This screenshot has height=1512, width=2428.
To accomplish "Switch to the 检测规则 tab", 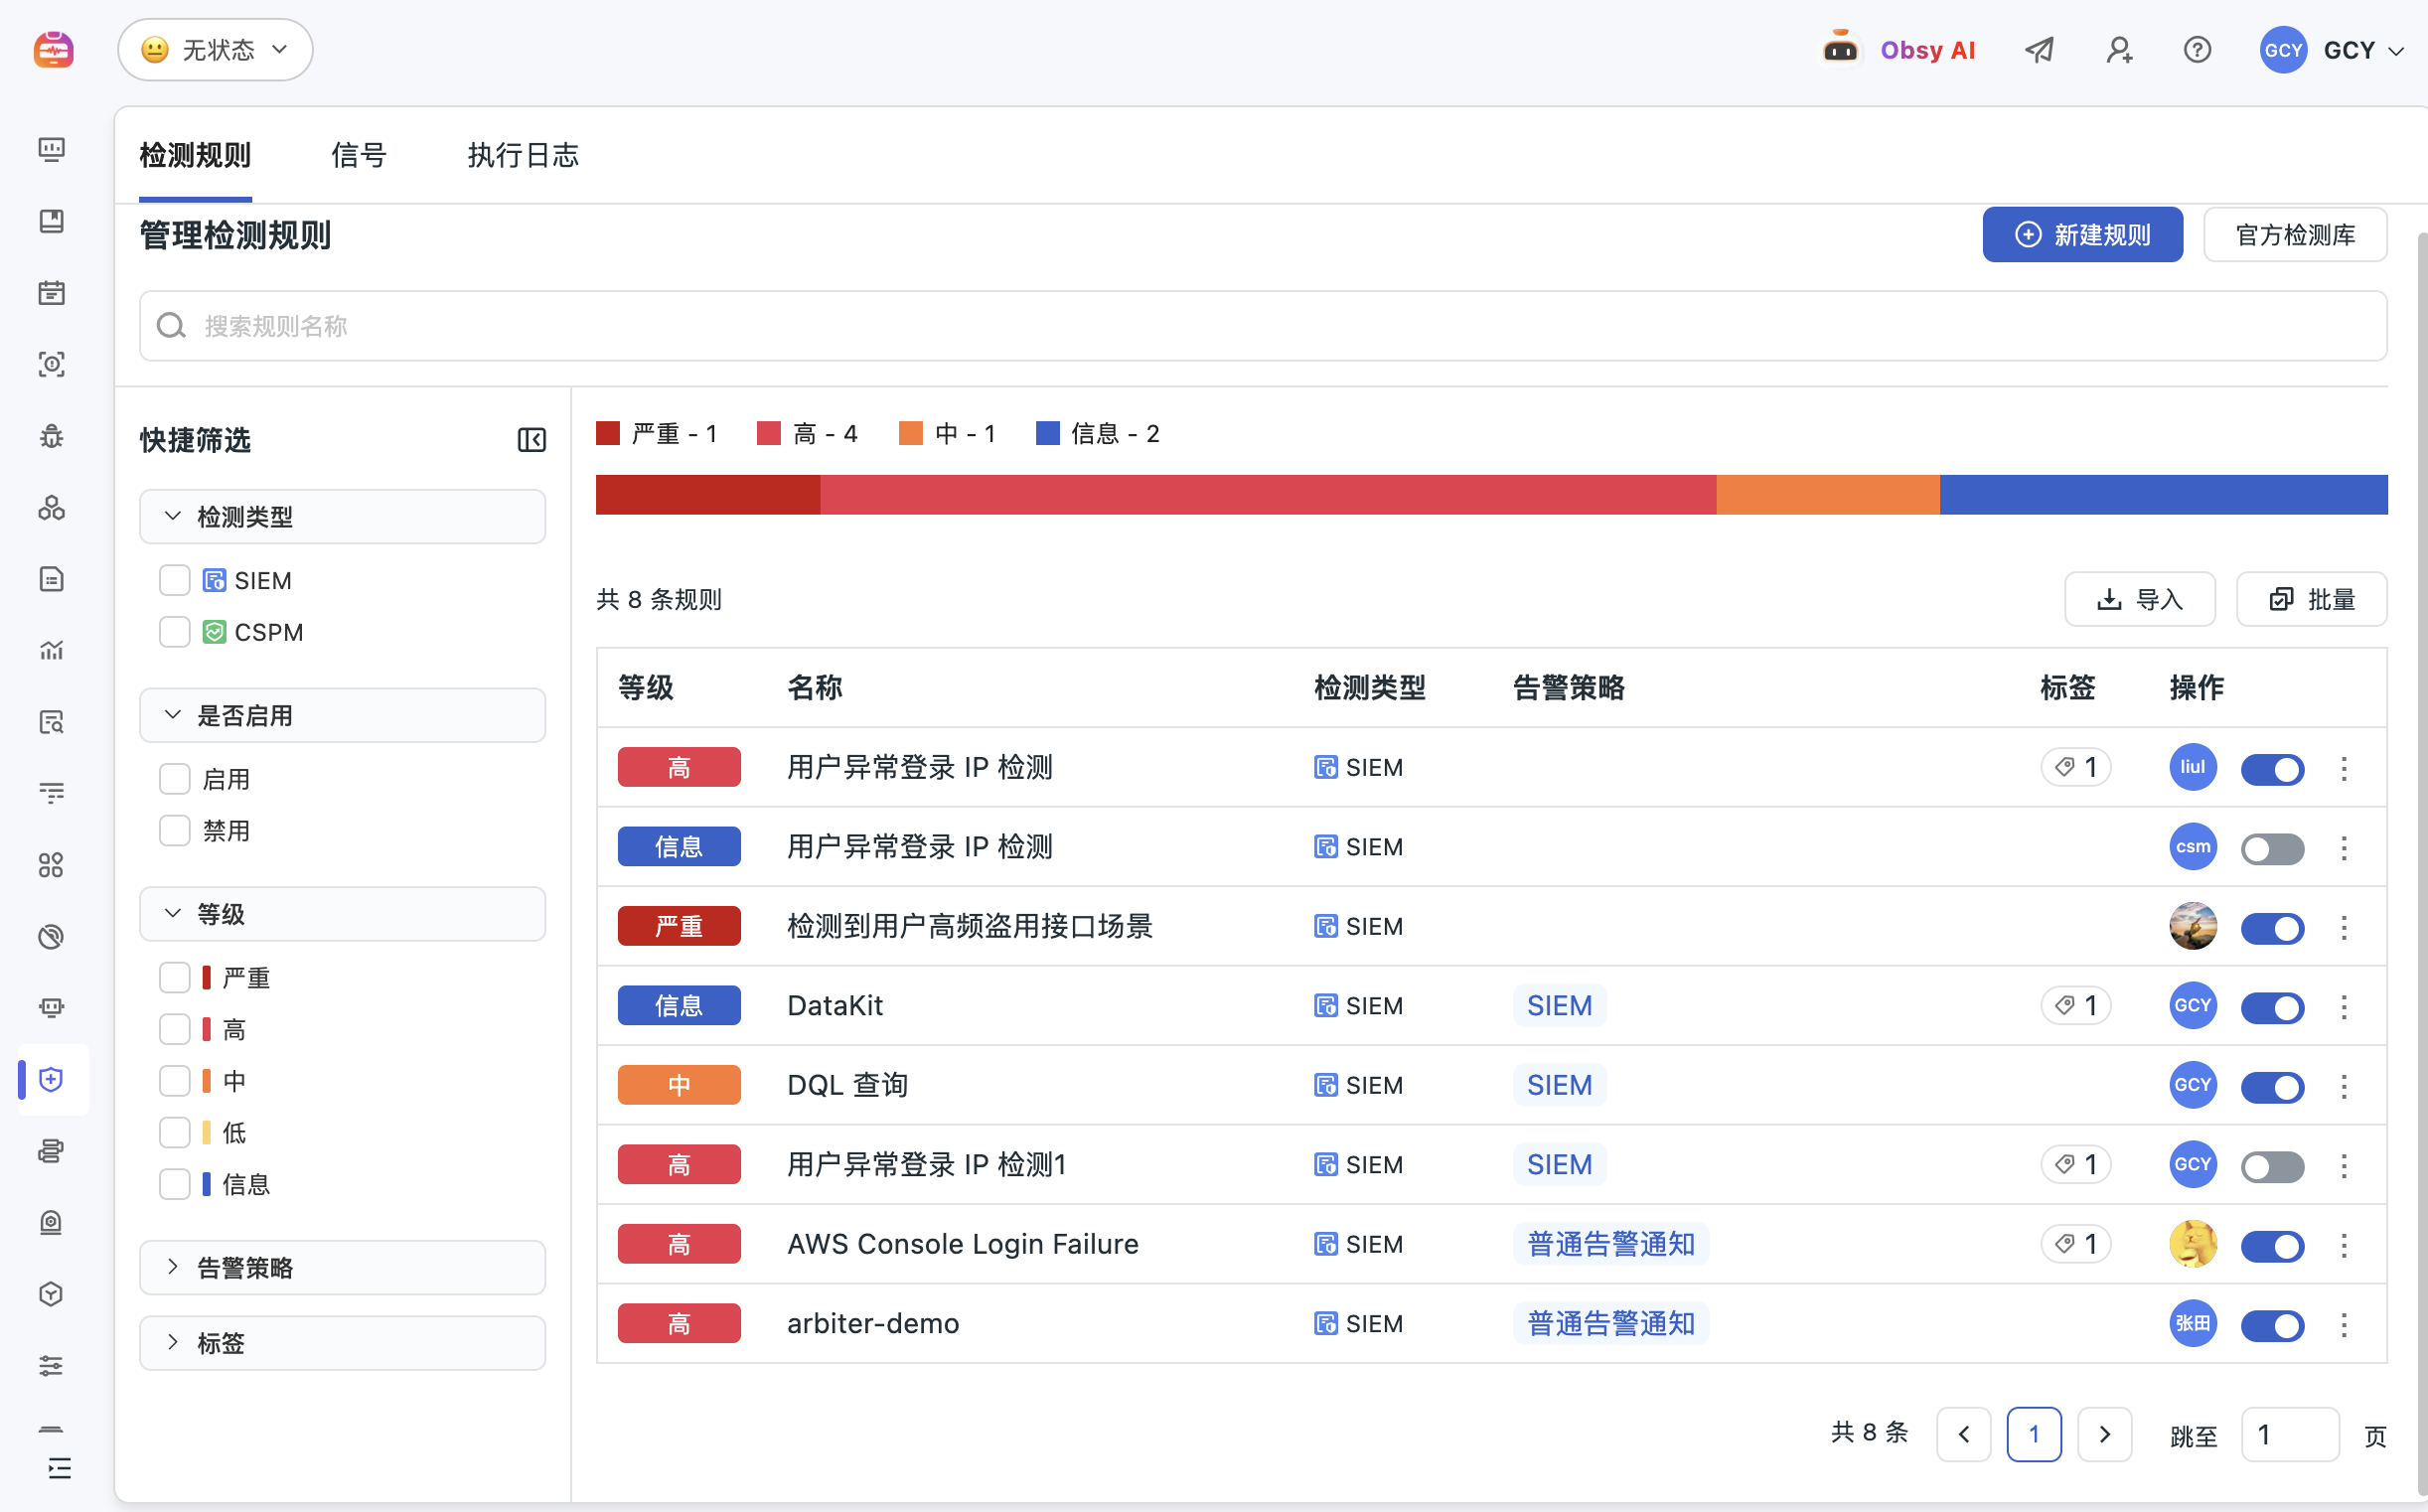I will click(195, 155).
